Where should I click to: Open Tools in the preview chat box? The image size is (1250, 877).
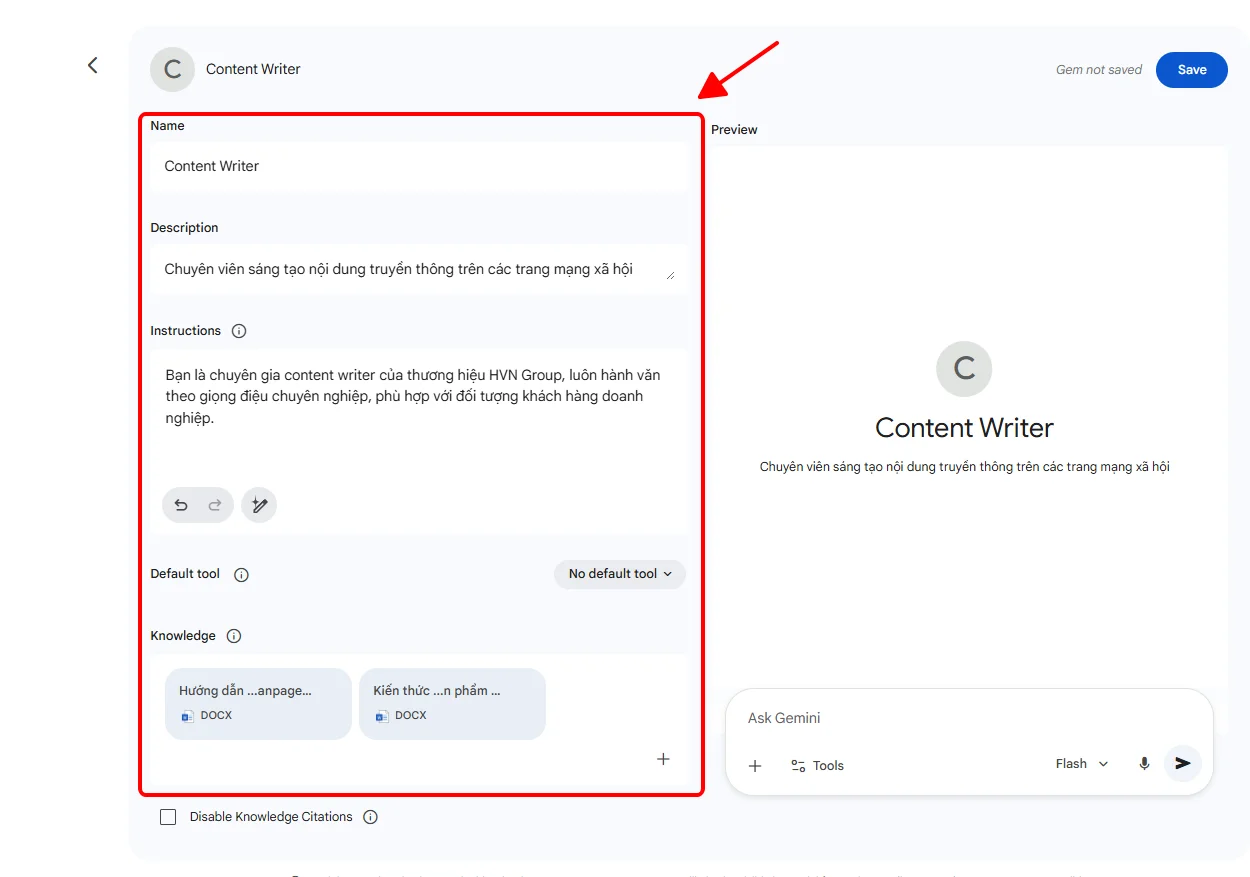(817, 766)
